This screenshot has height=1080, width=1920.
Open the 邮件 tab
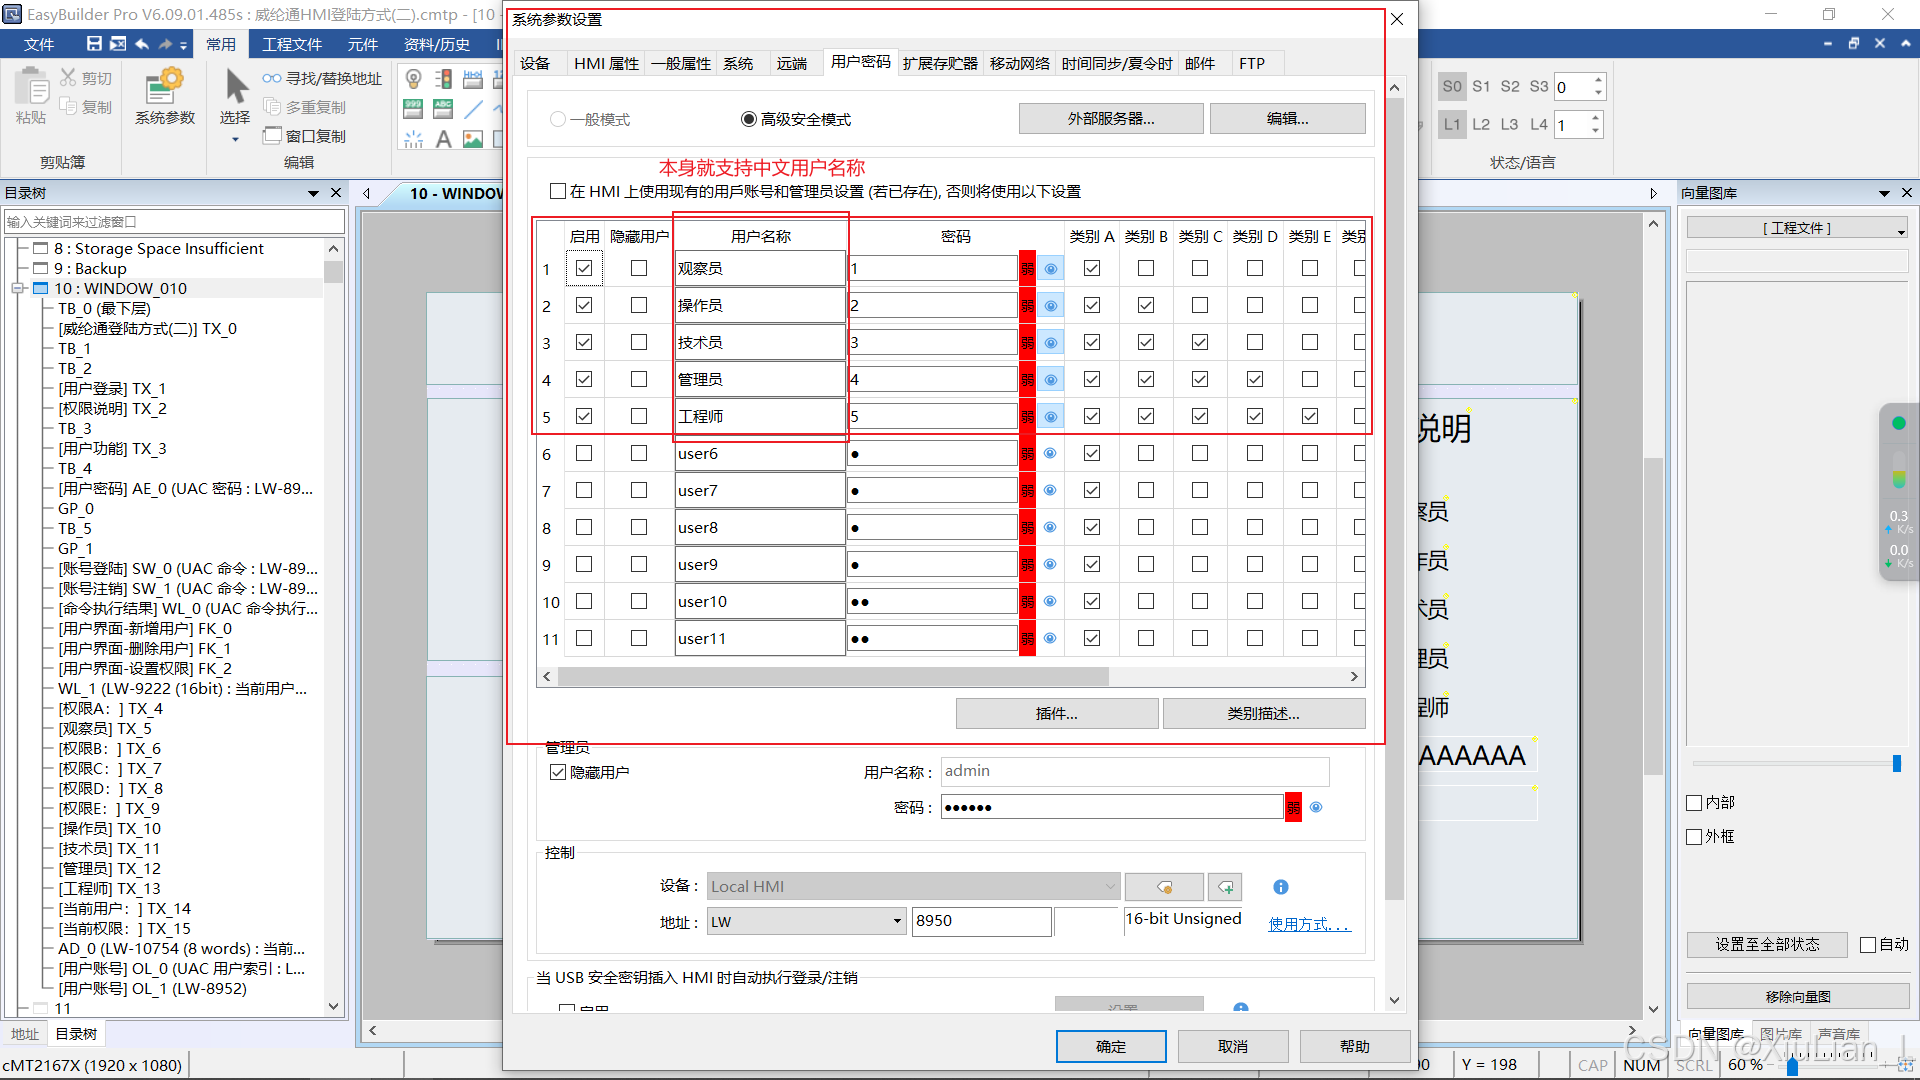pos(1199,63)
